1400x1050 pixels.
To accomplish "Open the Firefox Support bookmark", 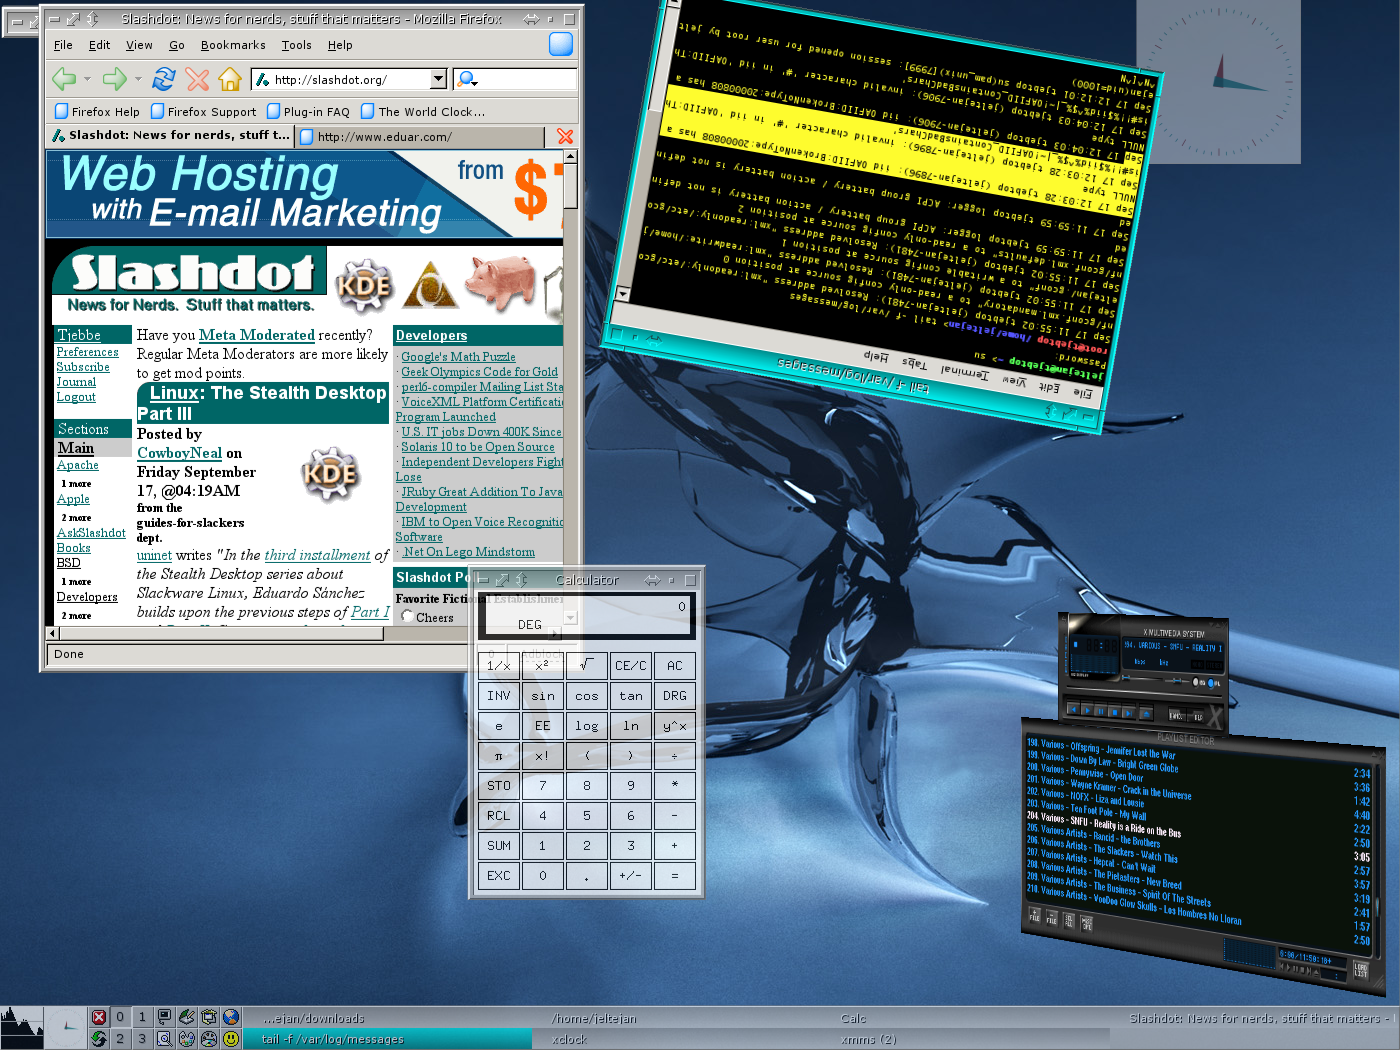I will pyautogui.click(x=203, y=111).
